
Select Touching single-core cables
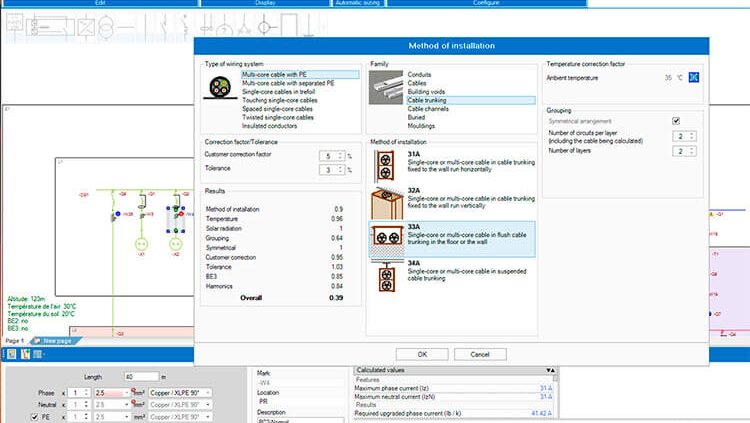pyautogui.click(x=279, y=100)
